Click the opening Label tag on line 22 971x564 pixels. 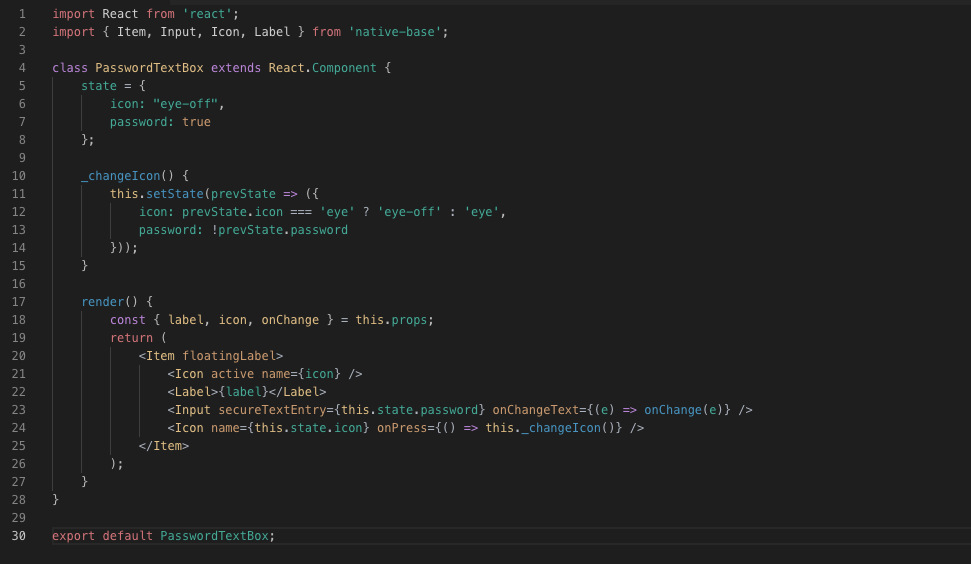click(x=193, y=392)
